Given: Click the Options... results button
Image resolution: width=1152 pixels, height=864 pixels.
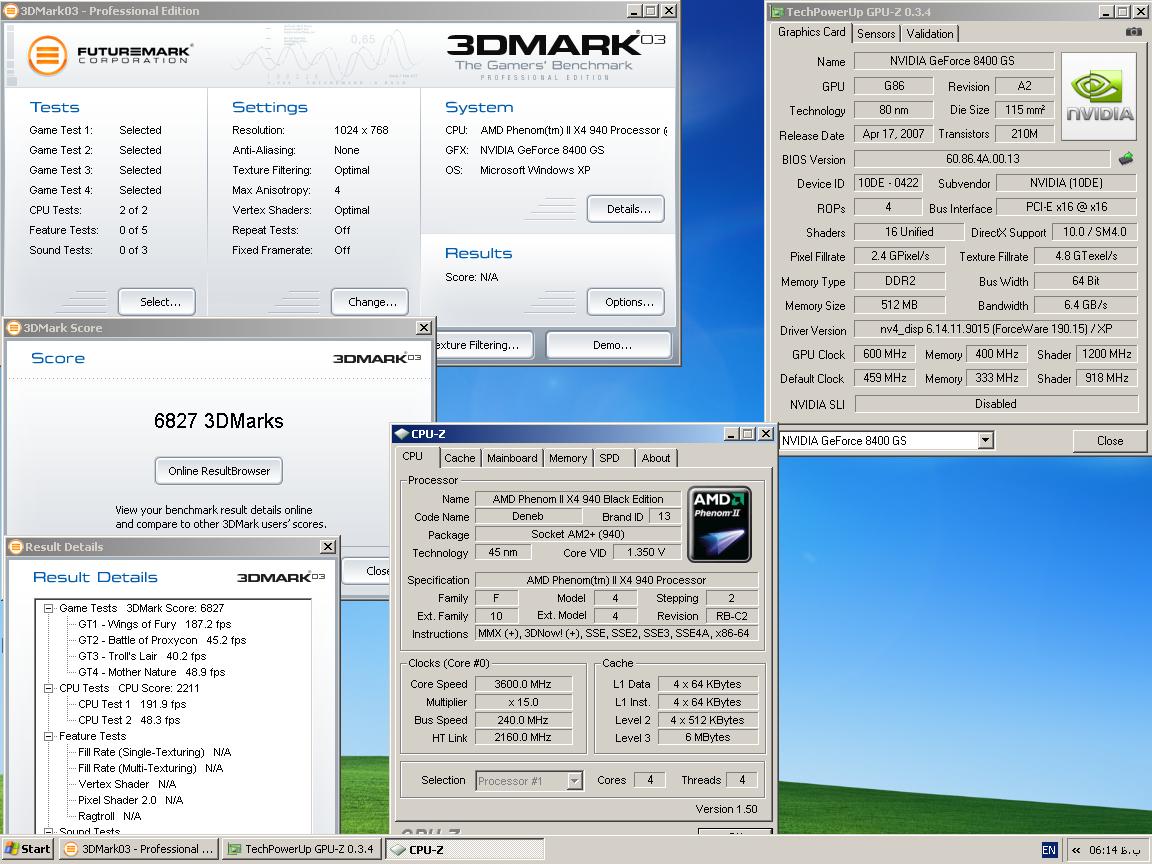Looking at the screenshot, I should [x=626, y=302].
